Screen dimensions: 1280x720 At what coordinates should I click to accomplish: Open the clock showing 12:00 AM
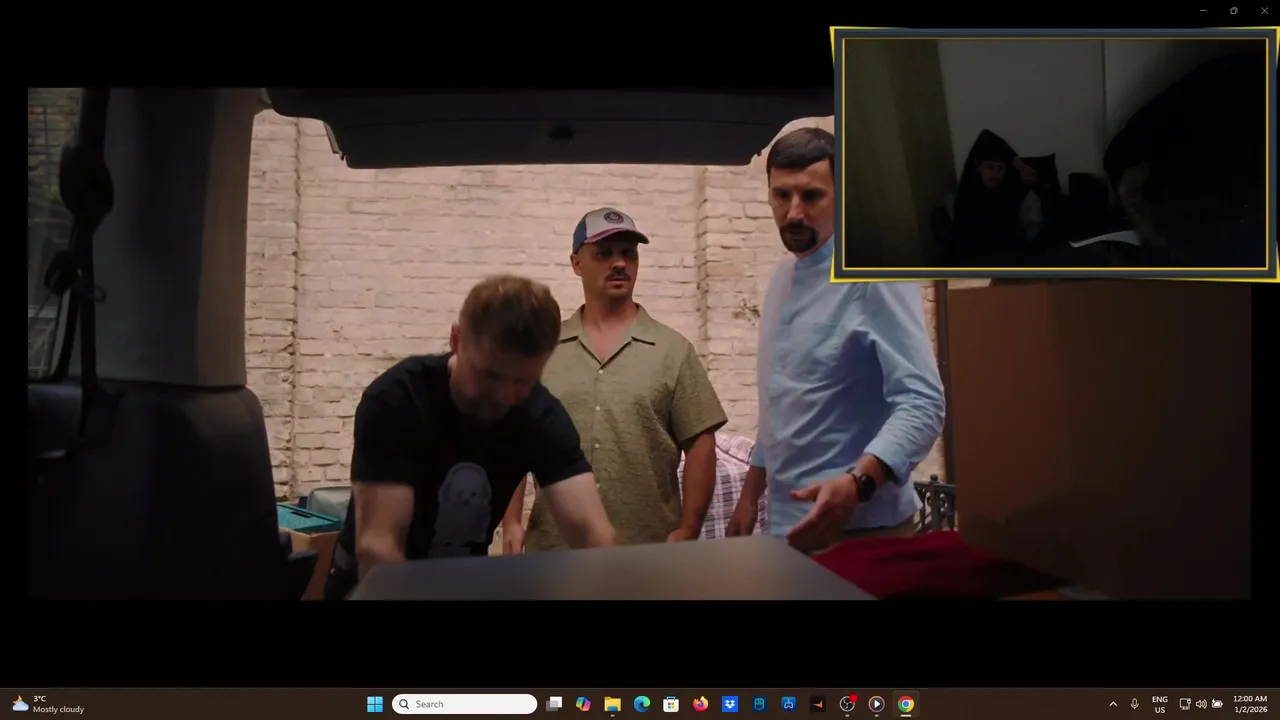pyautogui.click(x=1250, y=704)
